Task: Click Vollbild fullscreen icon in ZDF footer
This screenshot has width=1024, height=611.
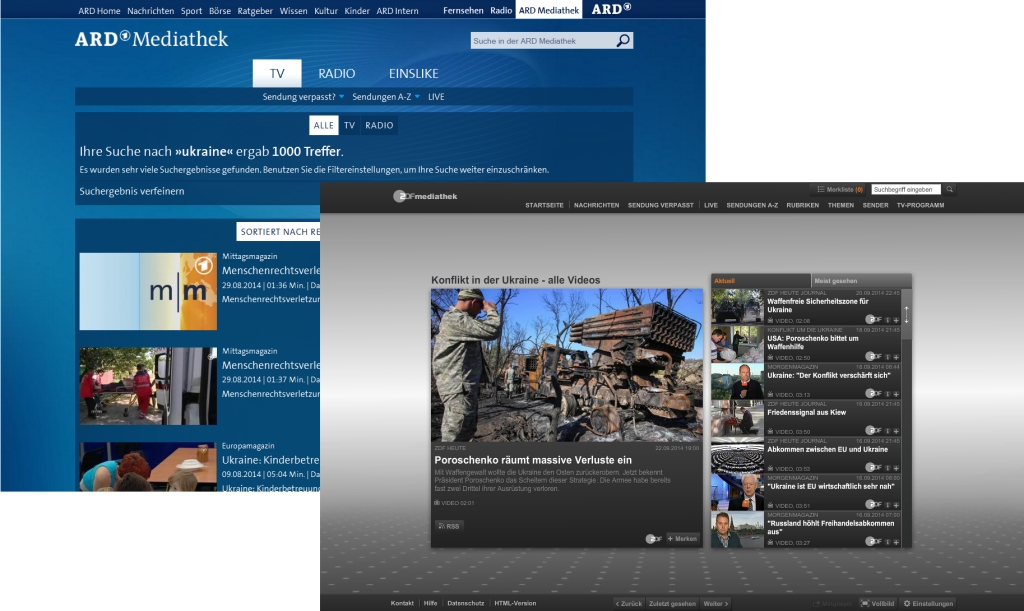Action: pos(865,603)
